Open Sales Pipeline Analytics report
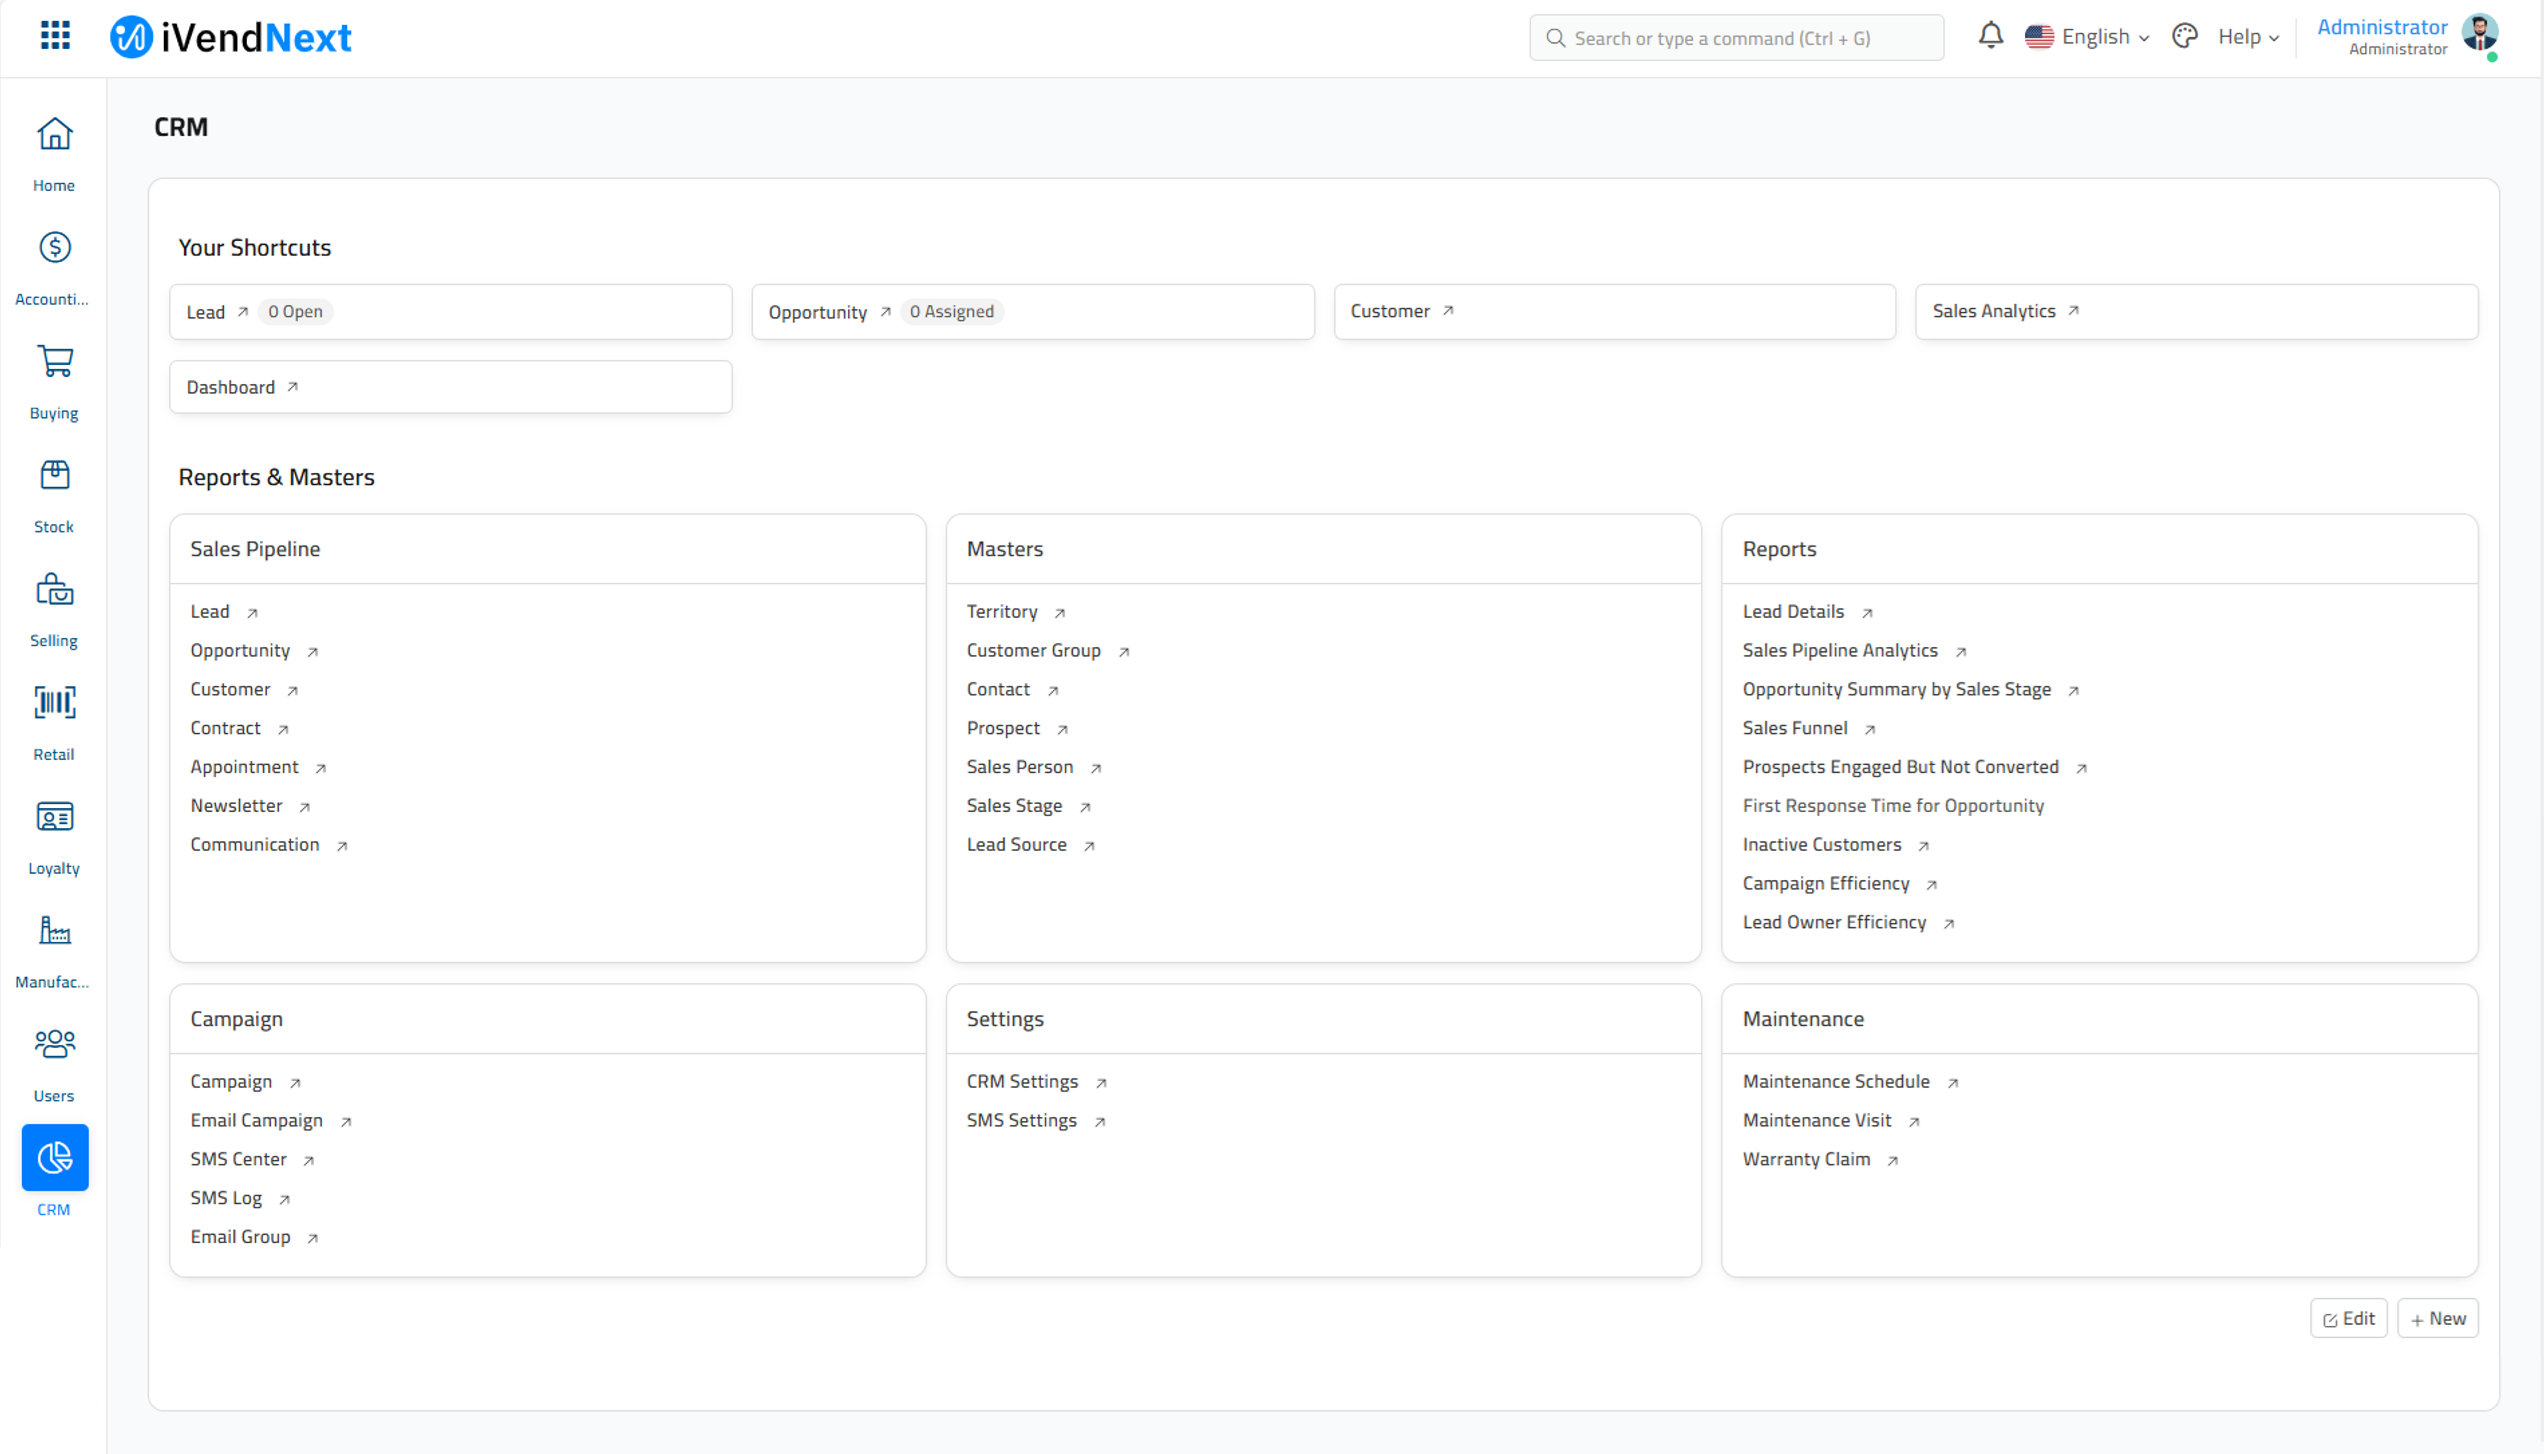Image resolution: width=2544 pixels, height=1454 pixels. click(1840, 648)
